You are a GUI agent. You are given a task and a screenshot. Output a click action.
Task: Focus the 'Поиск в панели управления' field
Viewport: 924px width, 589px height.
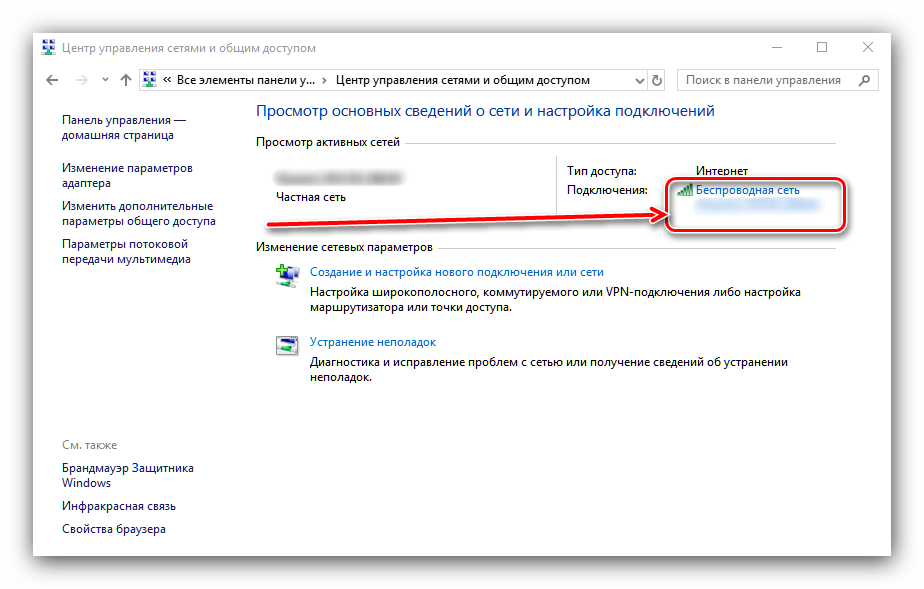[x=777, y=80]
